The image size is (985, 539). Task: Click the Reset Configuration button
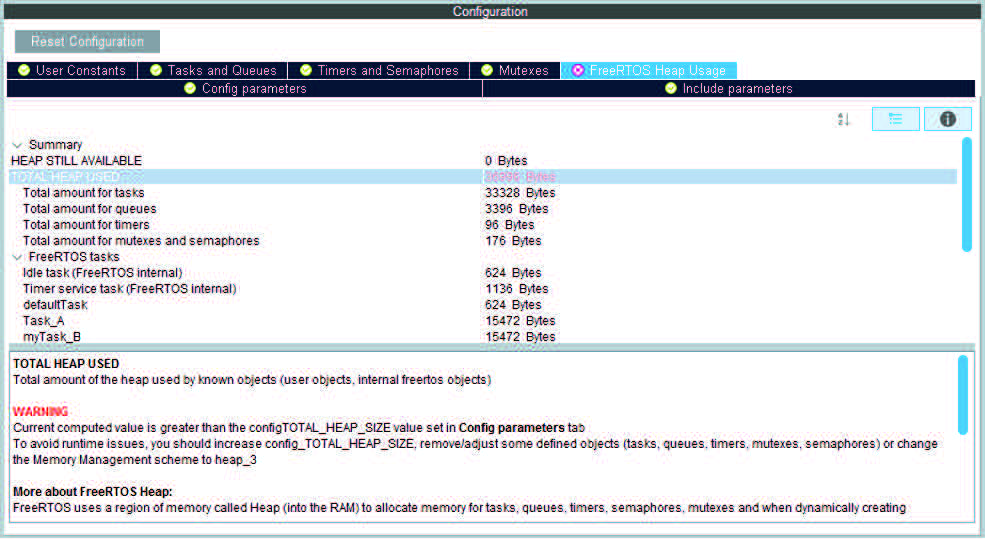[x=87, y=41]
